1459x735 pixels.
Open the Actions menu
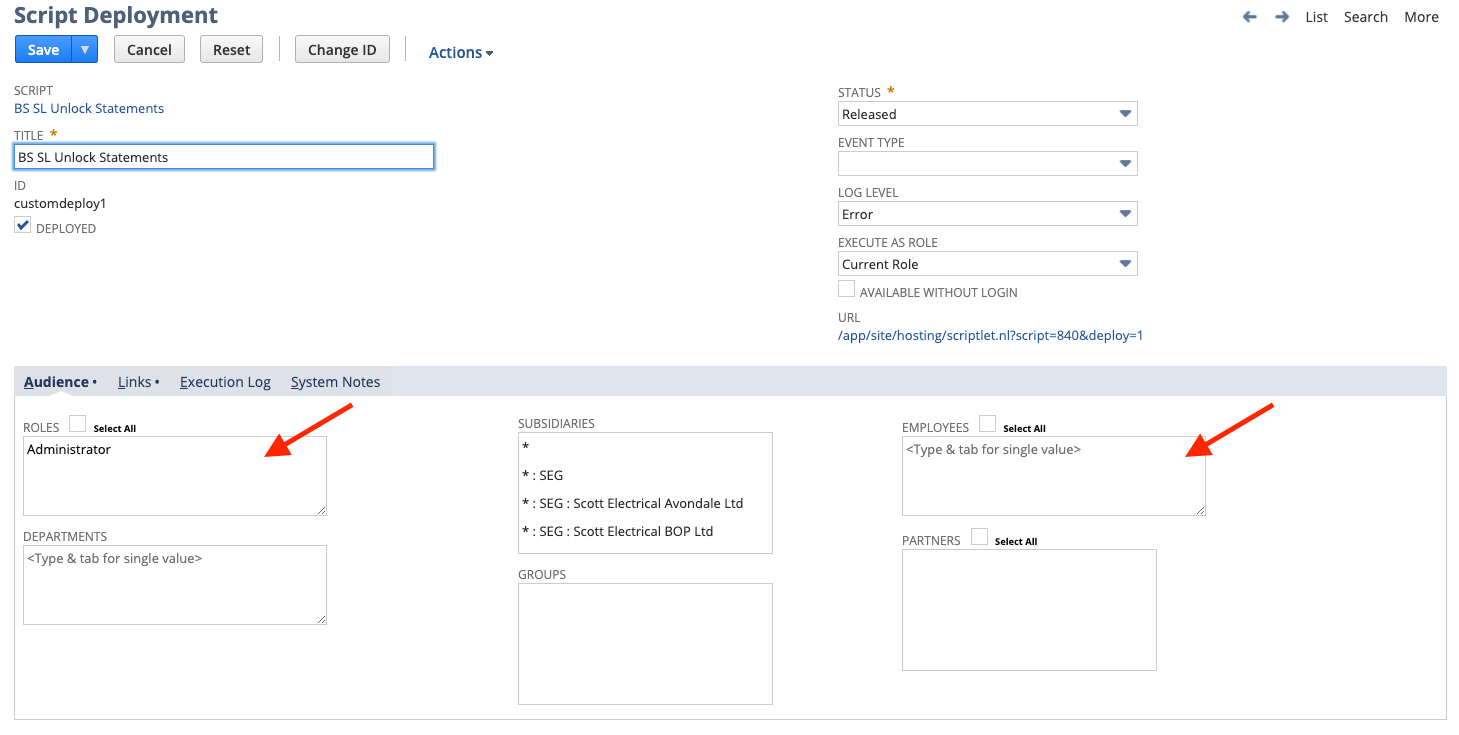461,52
